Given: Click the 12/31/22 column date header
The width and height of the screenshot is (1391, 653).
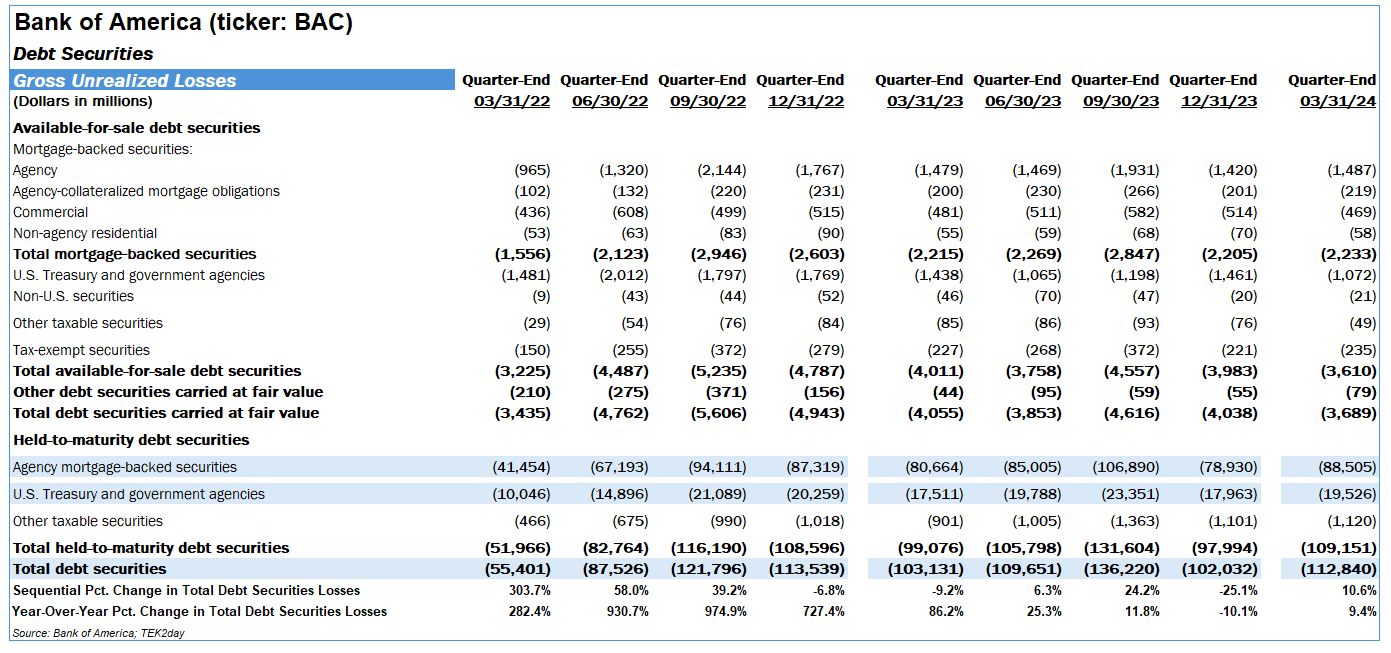Looking at the screenshot, I should click(x=806, y=101).
